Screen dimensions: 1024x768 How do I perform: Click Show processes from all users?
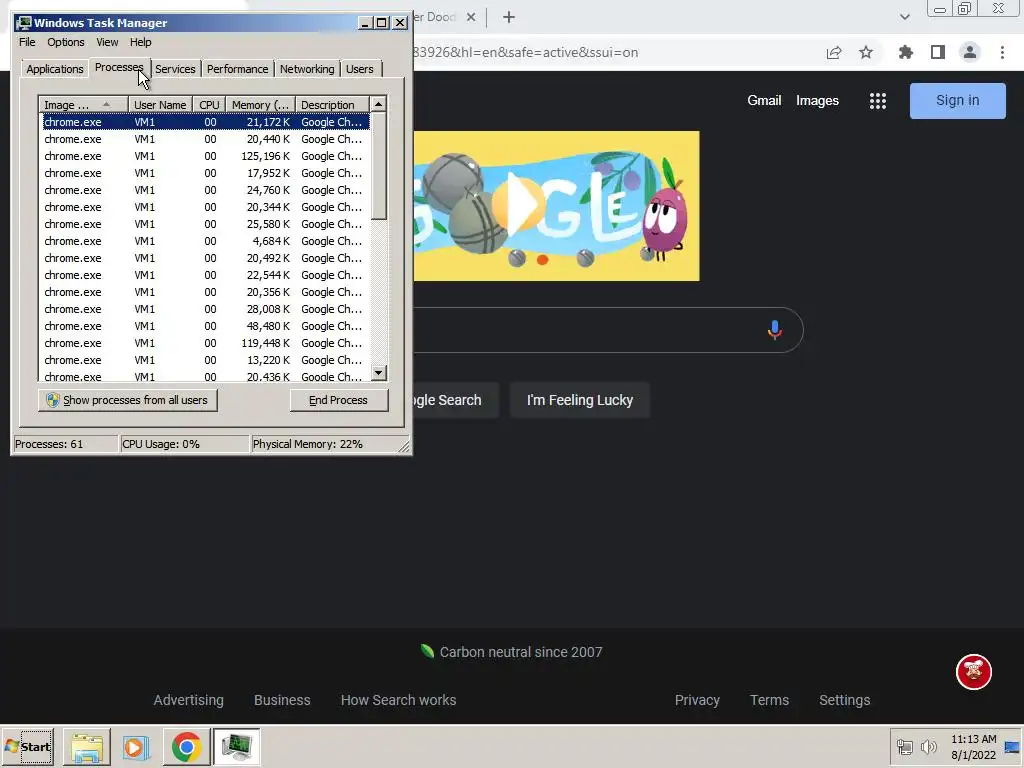pos(128,400)
